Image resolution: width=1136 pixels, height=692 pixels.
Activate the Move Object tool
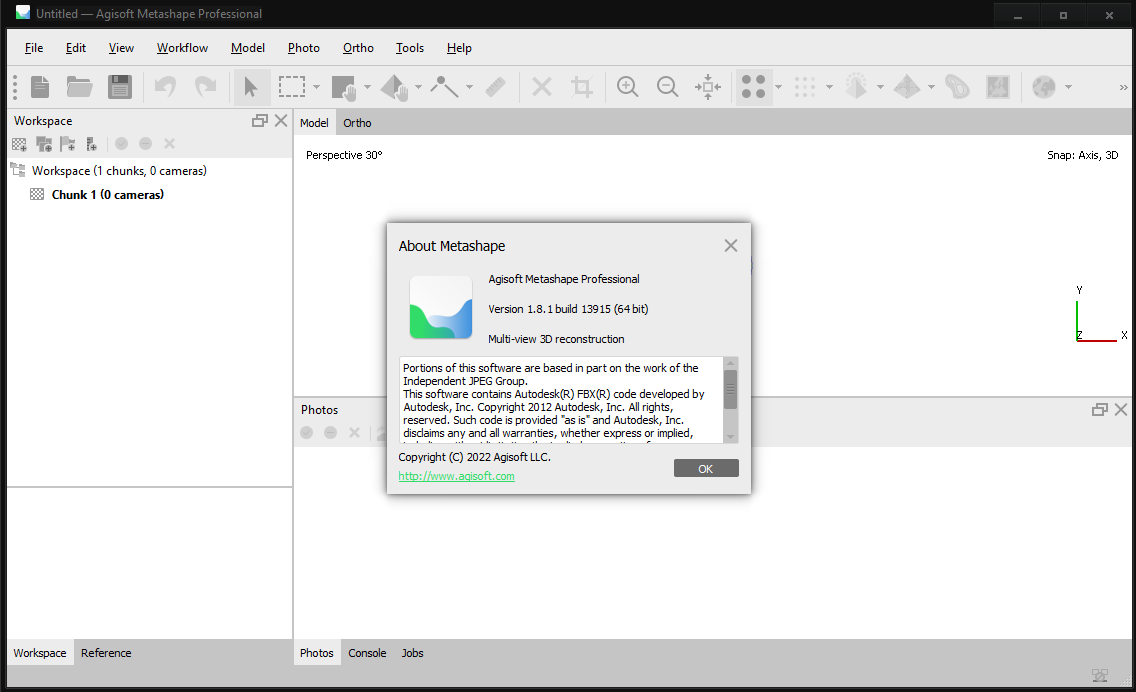point(394,87)
